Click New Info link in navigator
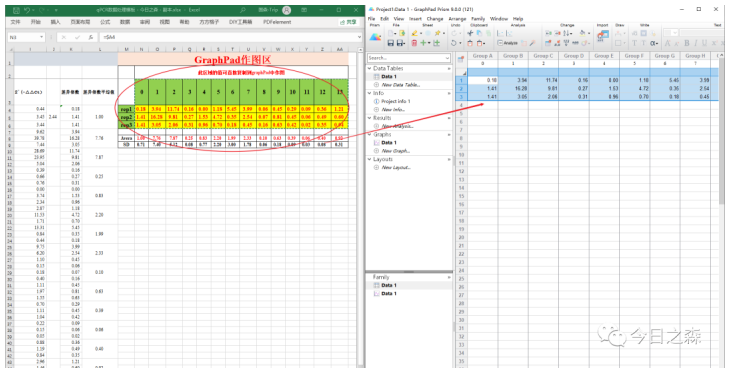The width and height of the screenshot is (739, 384). 393,109
